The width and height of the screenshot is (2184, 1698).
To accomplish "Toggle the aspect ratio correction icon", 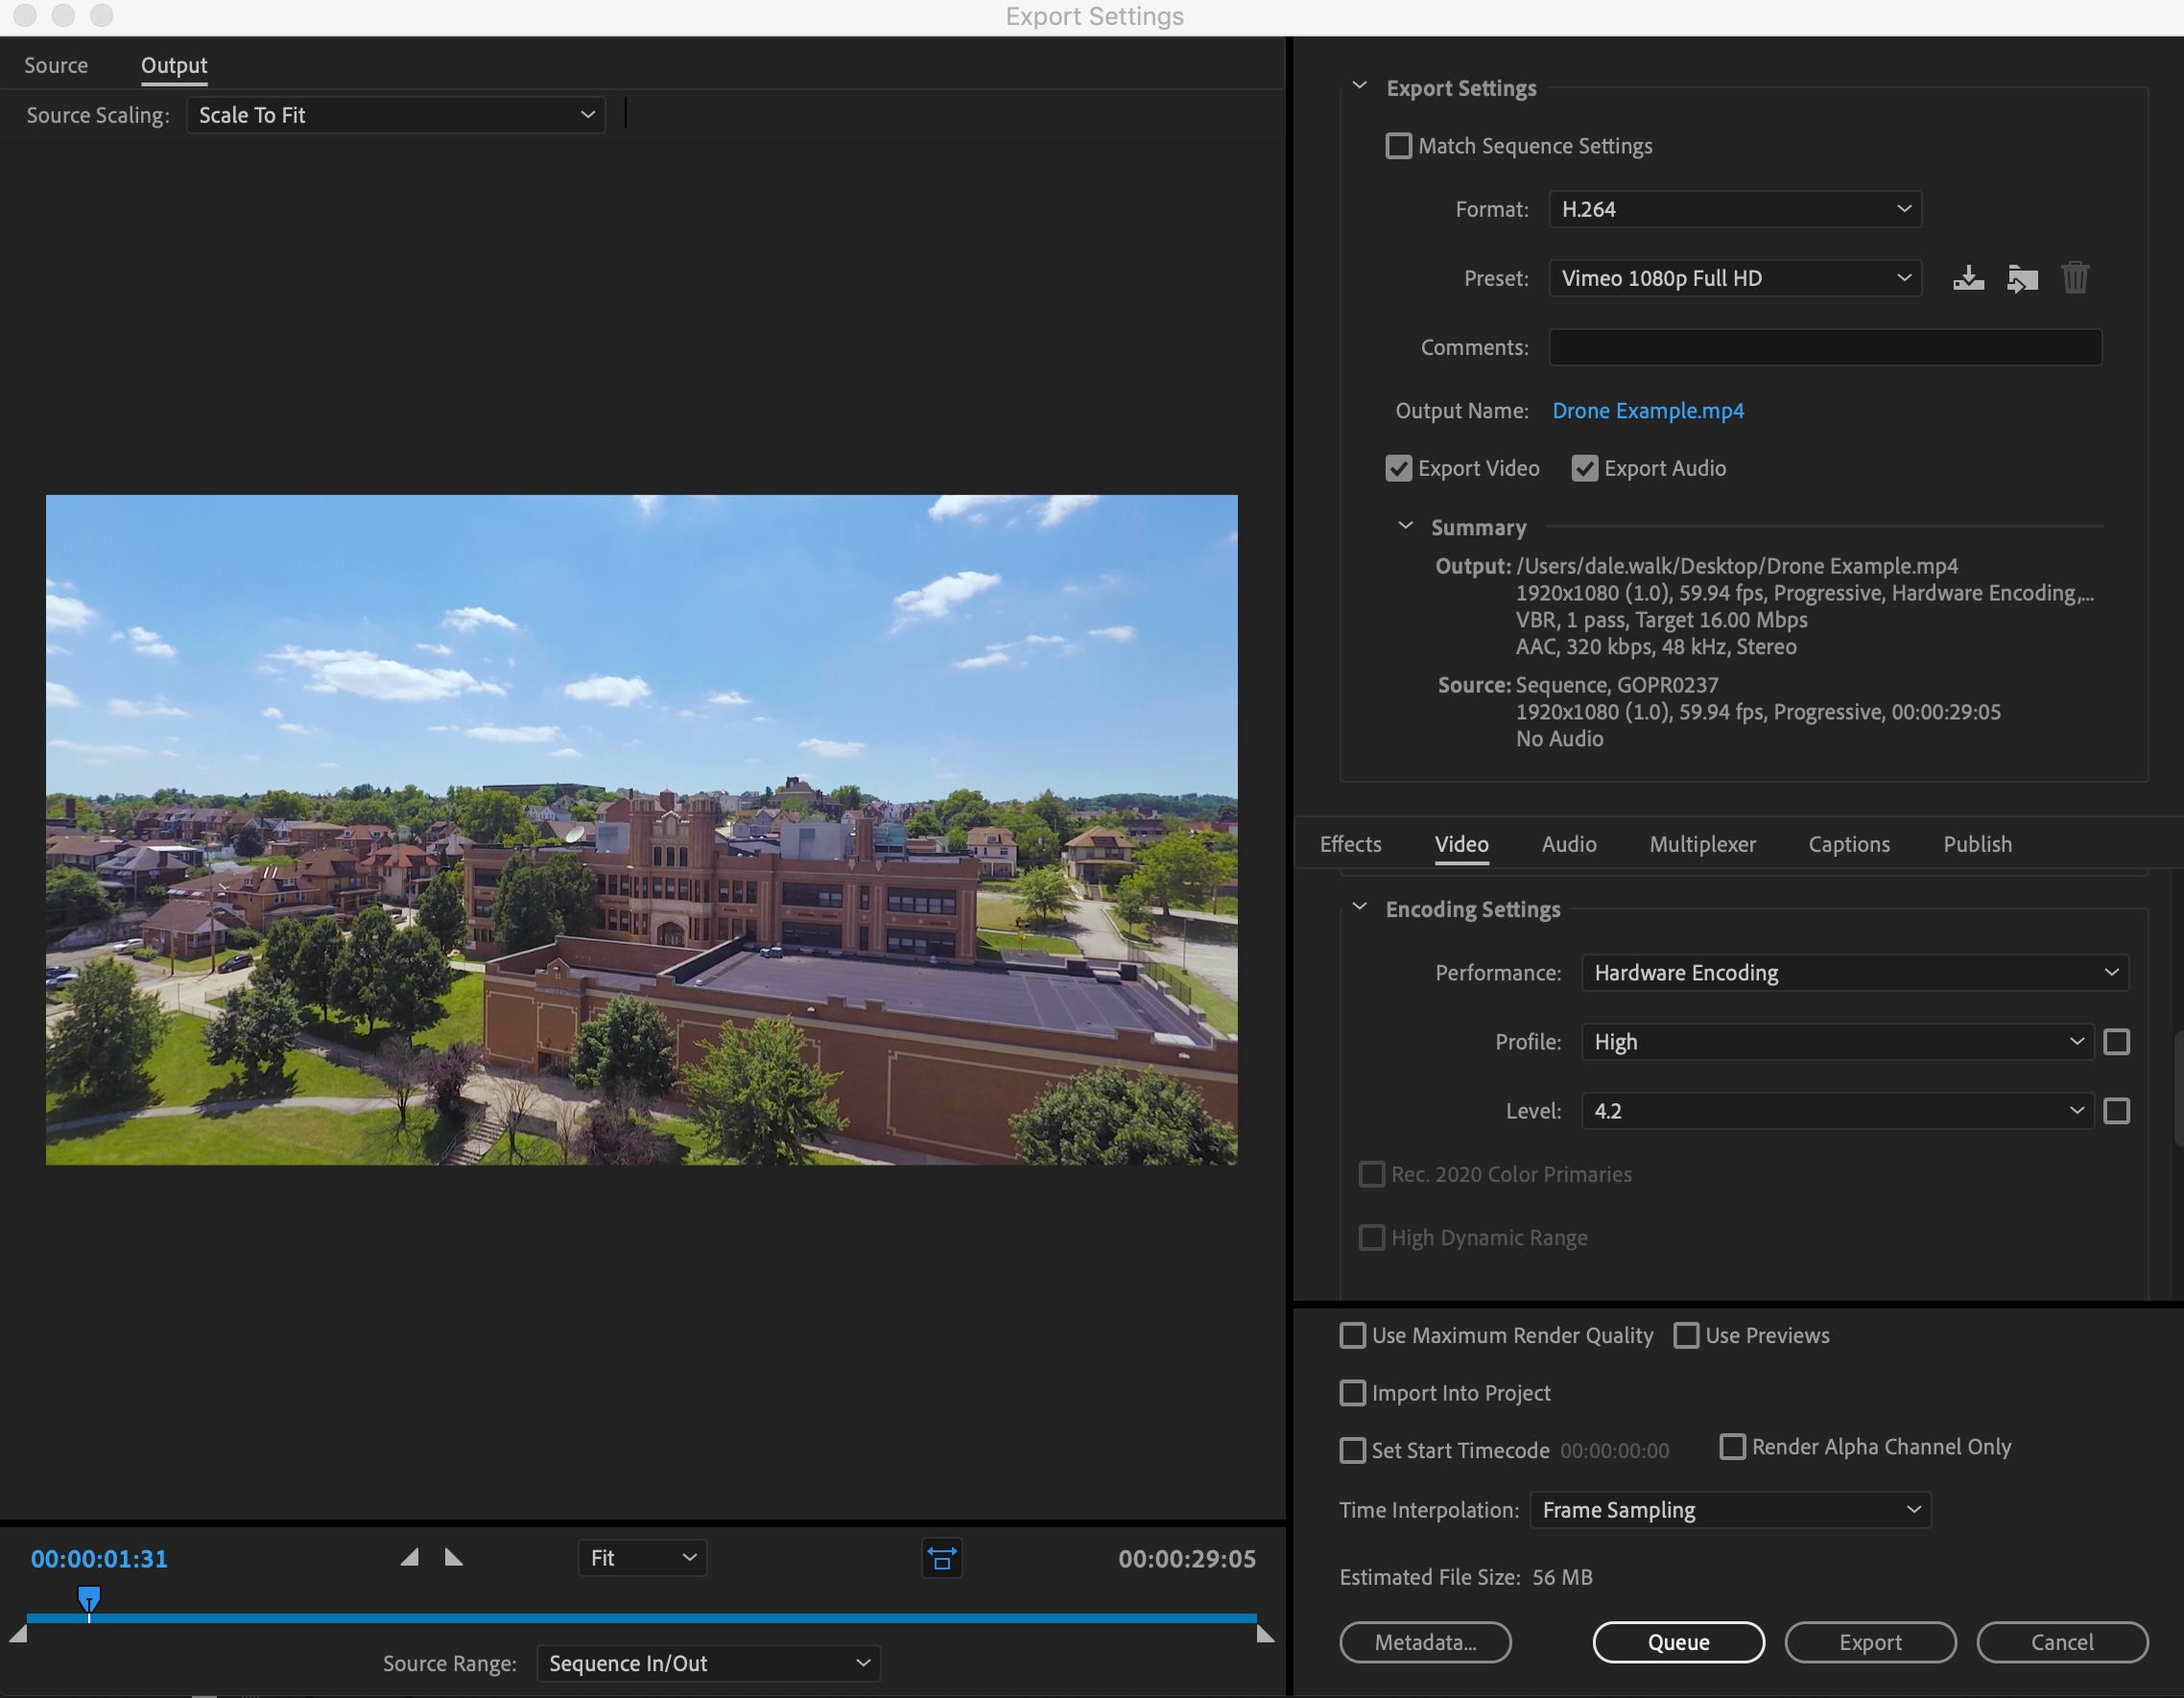I will [941, 1558].
